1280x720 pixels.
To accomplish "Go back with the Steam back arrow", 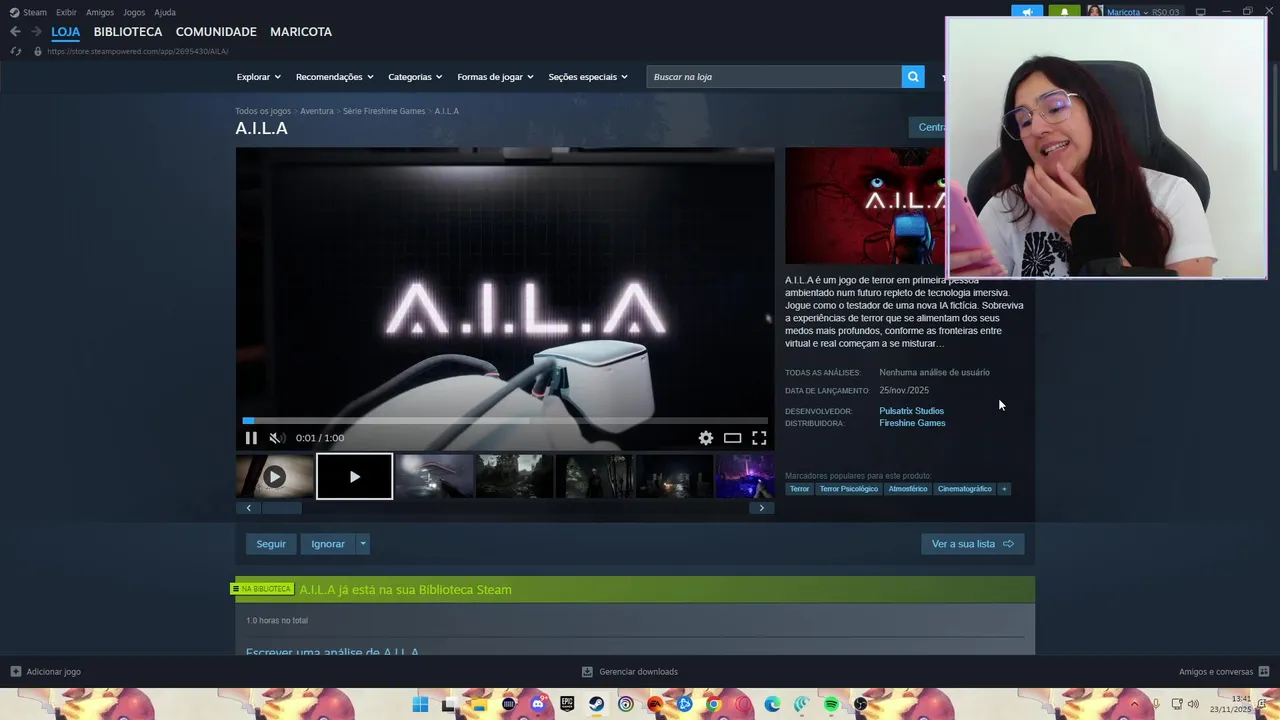I will coord(15,32).
